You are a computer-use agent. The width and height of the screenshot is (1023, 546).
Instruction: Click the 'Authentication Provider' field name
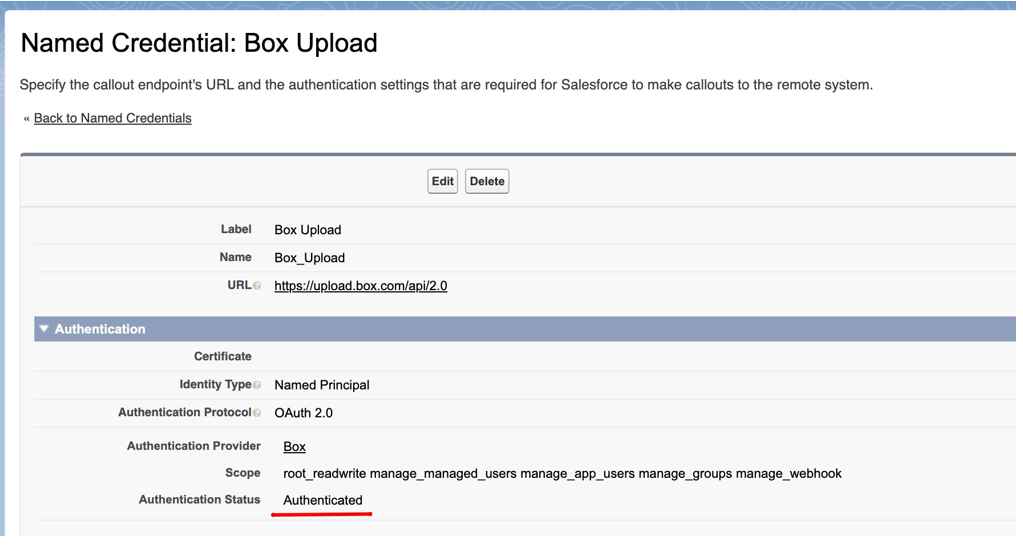point(194,446)
